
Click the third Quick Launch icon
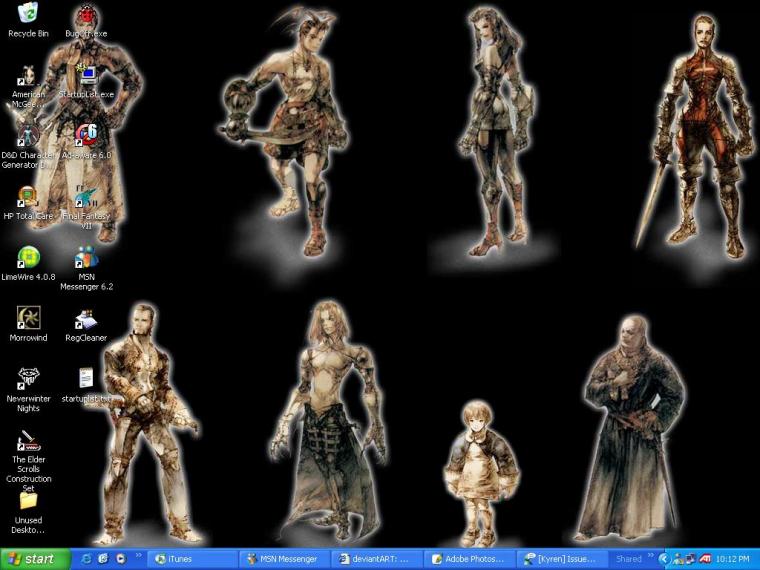coord(120,559)
